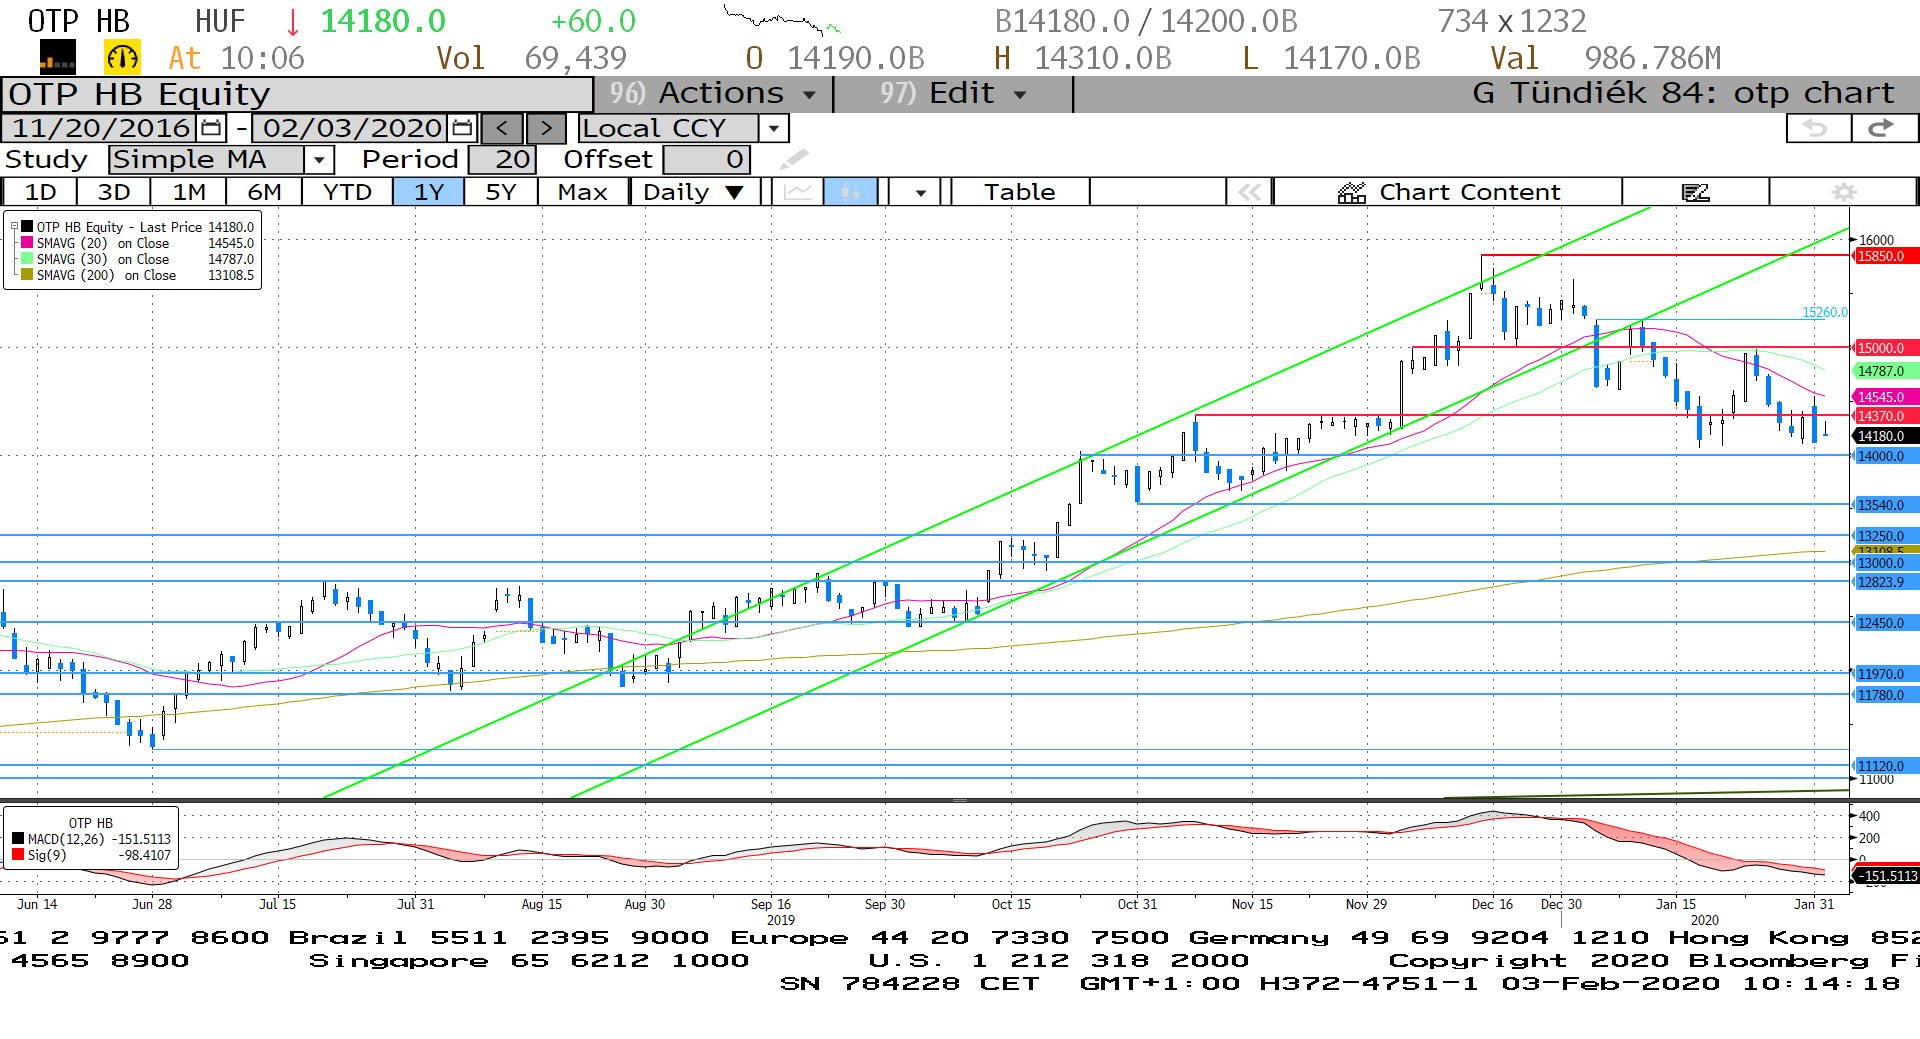Select the 1M range tab
The width and height of the screenshot is (1920, 1039).
coord(189,192)
